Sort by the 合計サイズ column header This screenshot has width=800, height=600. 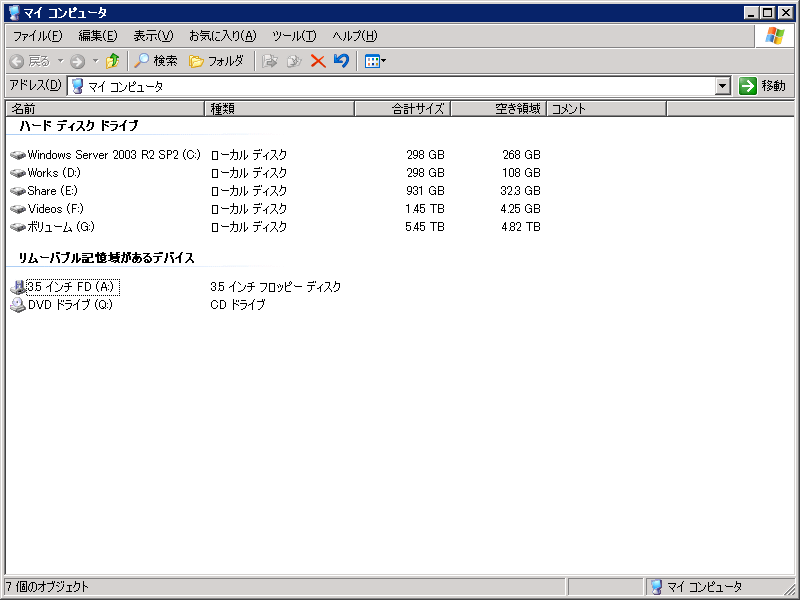402,108
